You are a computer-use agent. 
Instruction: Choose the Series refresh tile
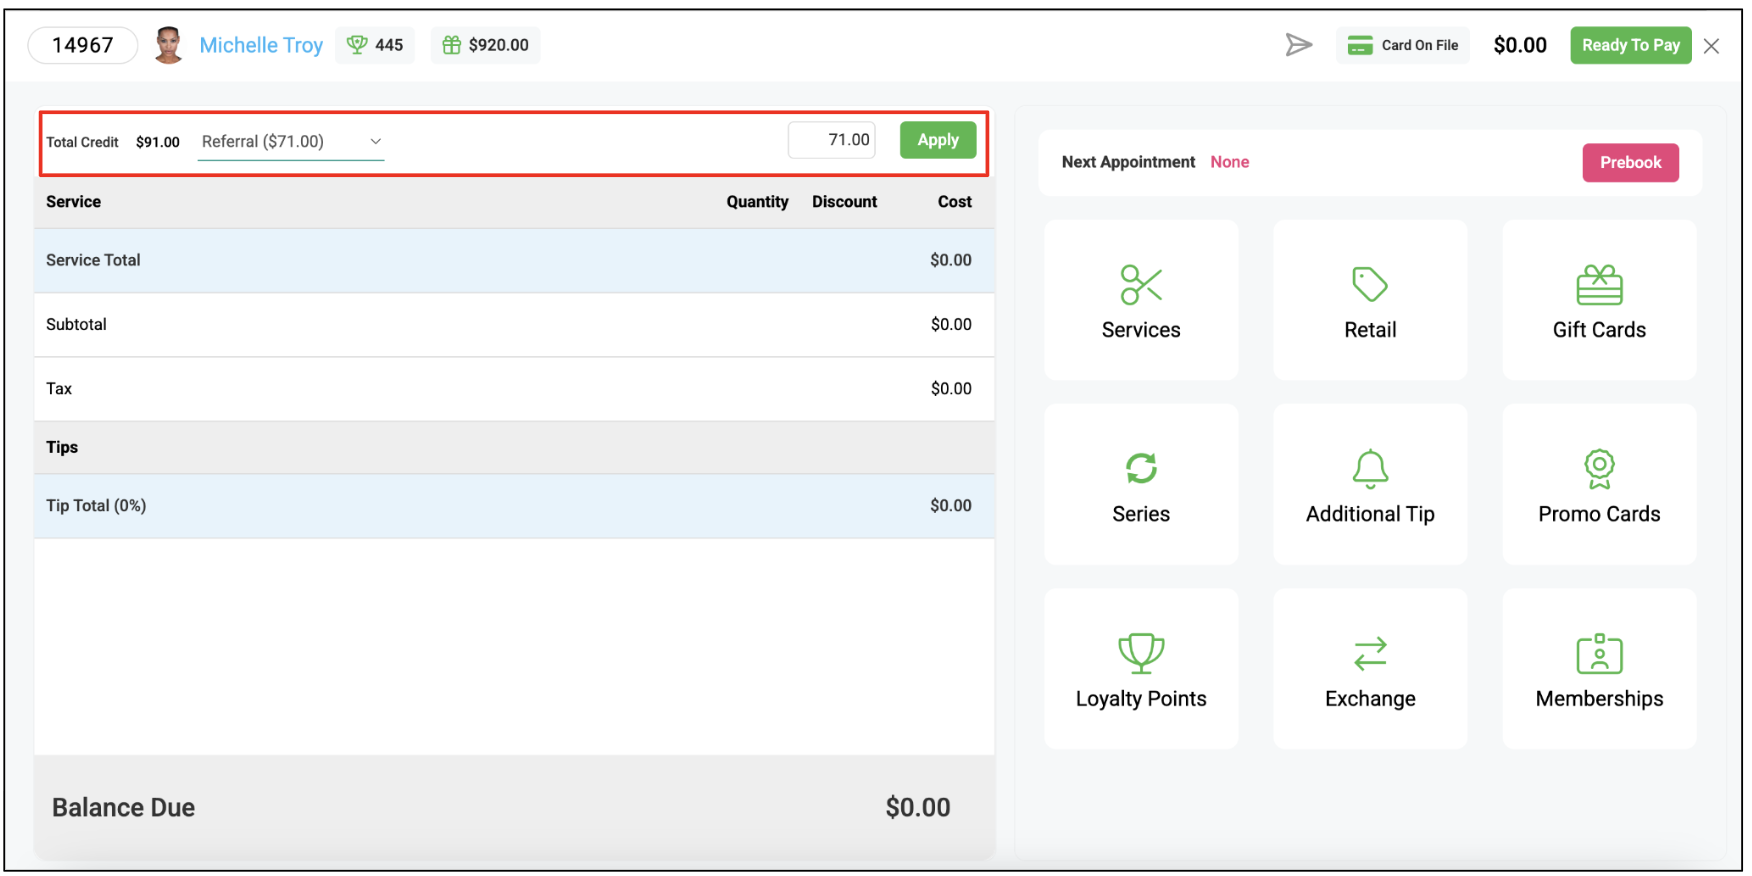point(1140,485)
